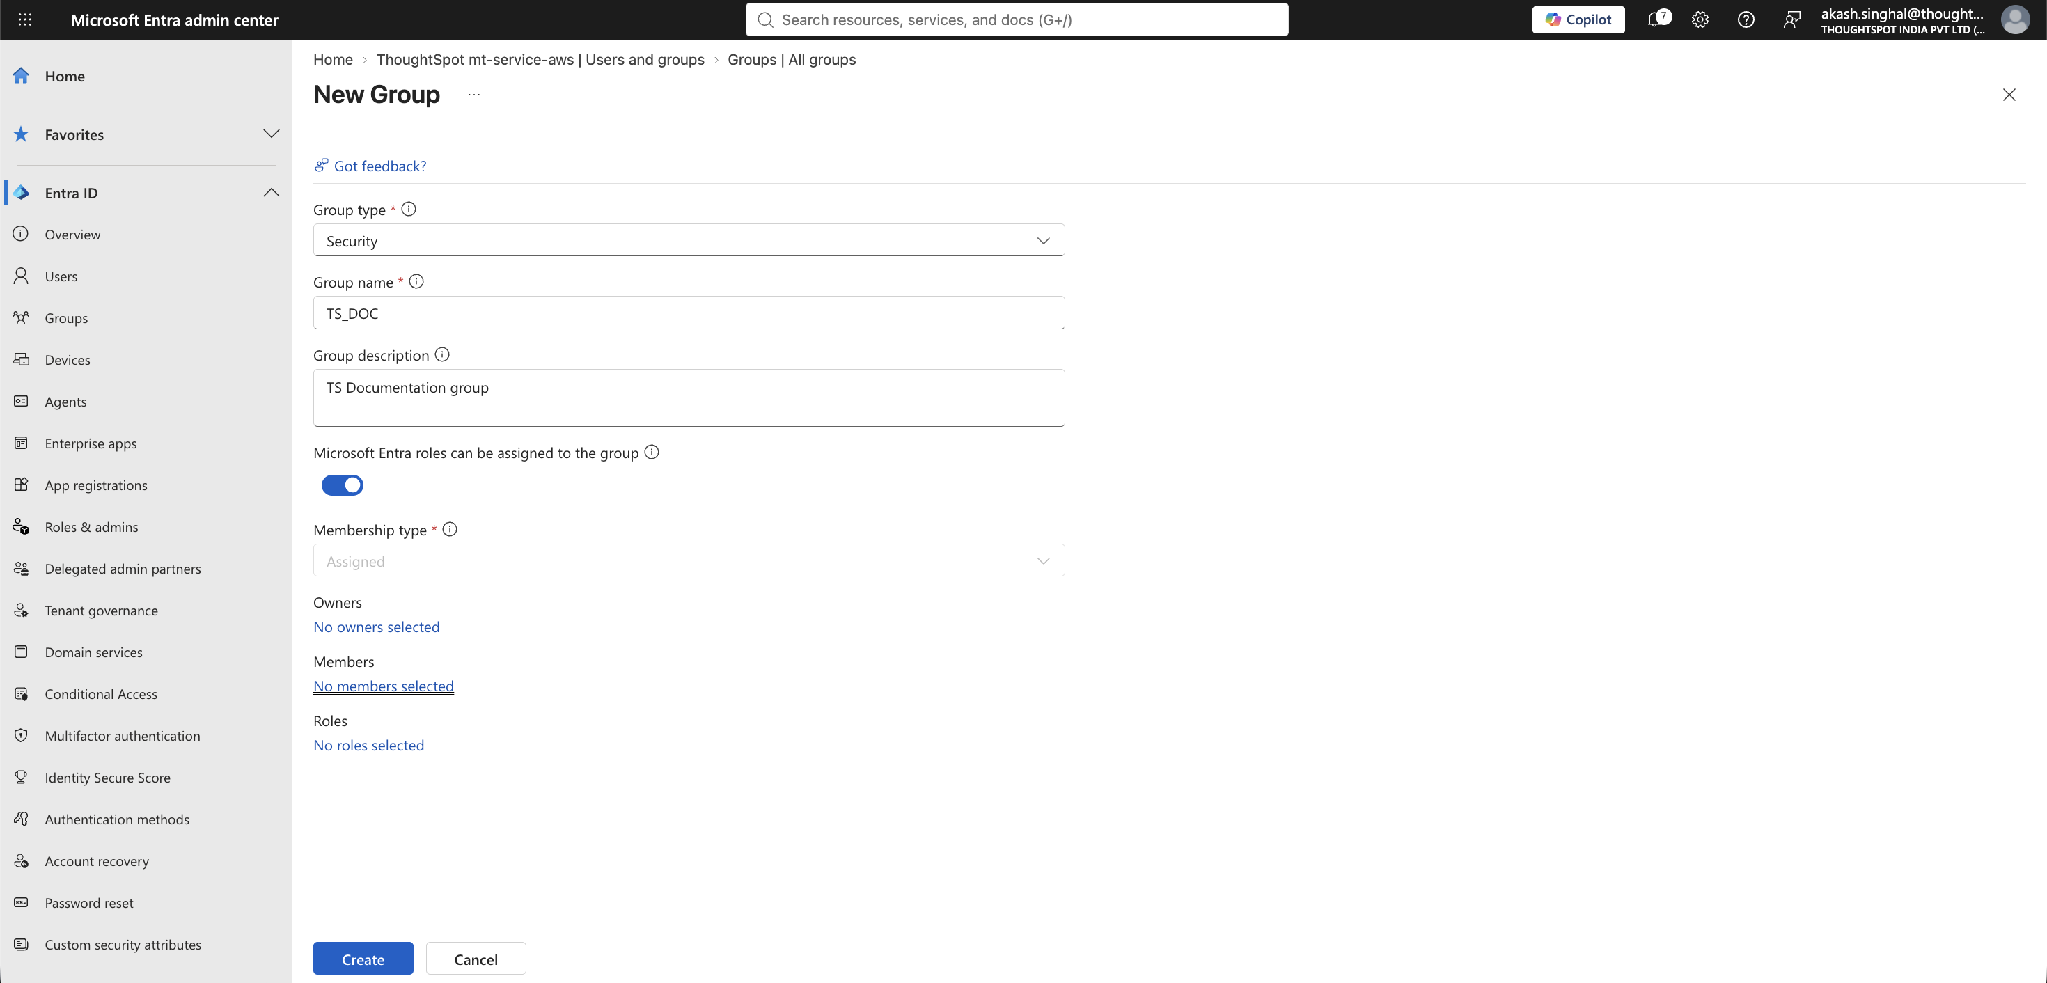Open Groups | All groups breadcrumb
This screenshot has height=983, width=2047.
click(792, 60)
